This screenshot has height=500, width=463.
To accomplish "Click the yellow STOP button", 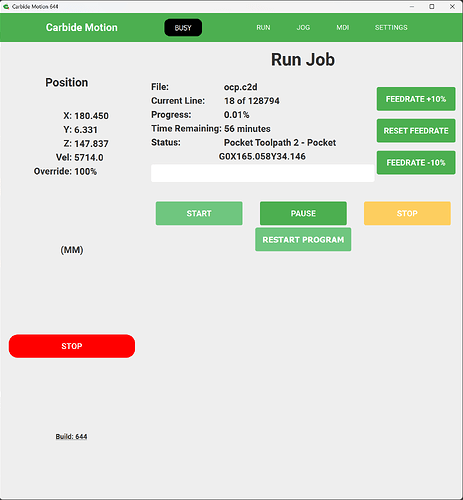I will [x=407, y=213].
